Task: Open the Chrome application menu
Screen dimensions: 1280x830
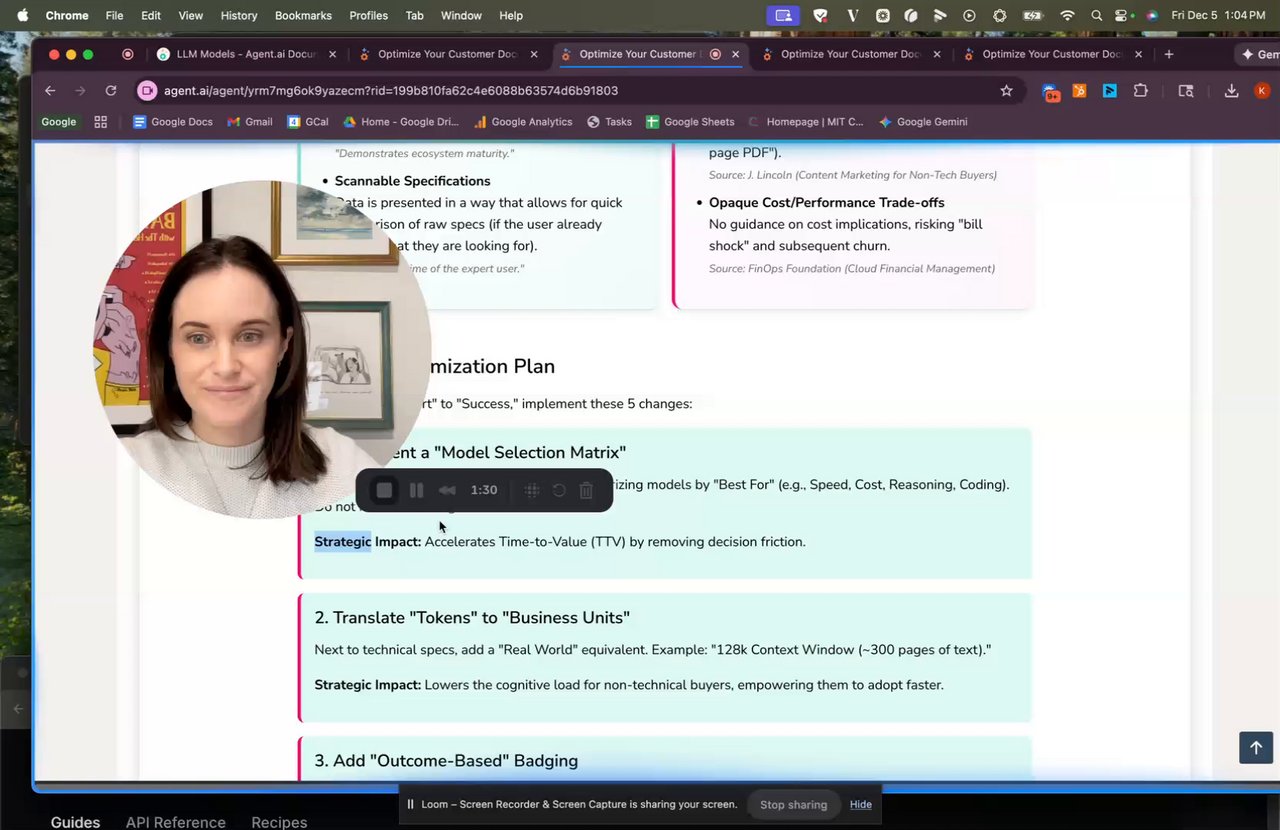Action: pyautogui.click(x=67, y=15)
